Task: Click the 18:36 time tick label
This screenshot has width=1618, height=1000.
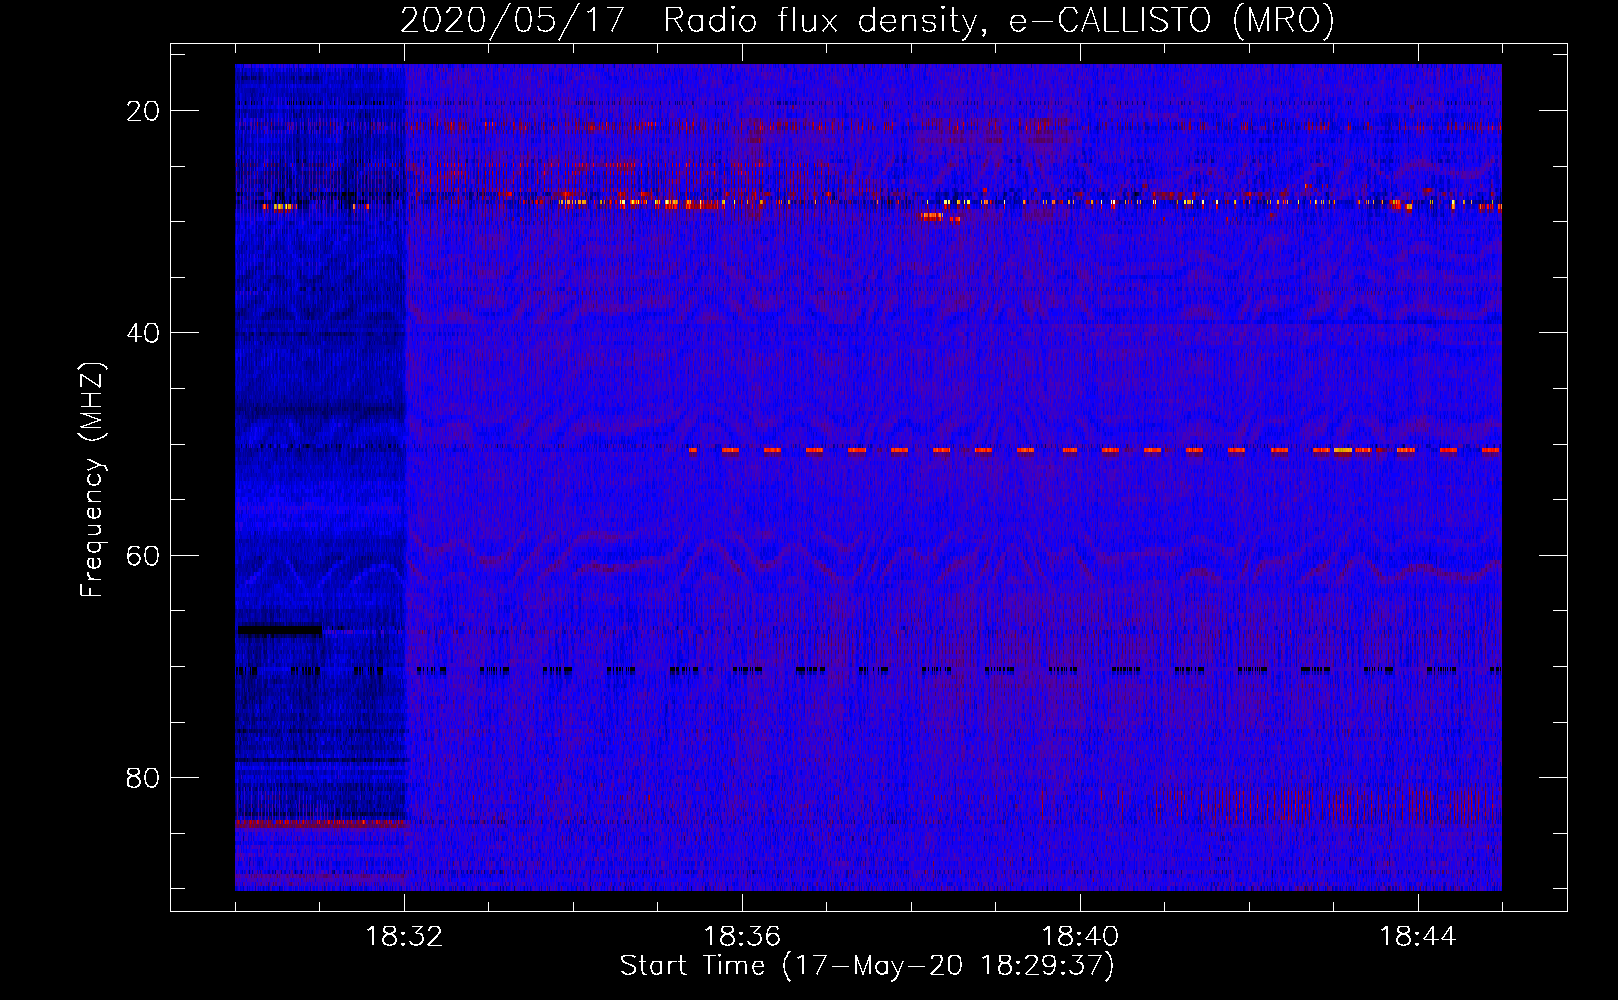Action: click(x=742, y=937)
